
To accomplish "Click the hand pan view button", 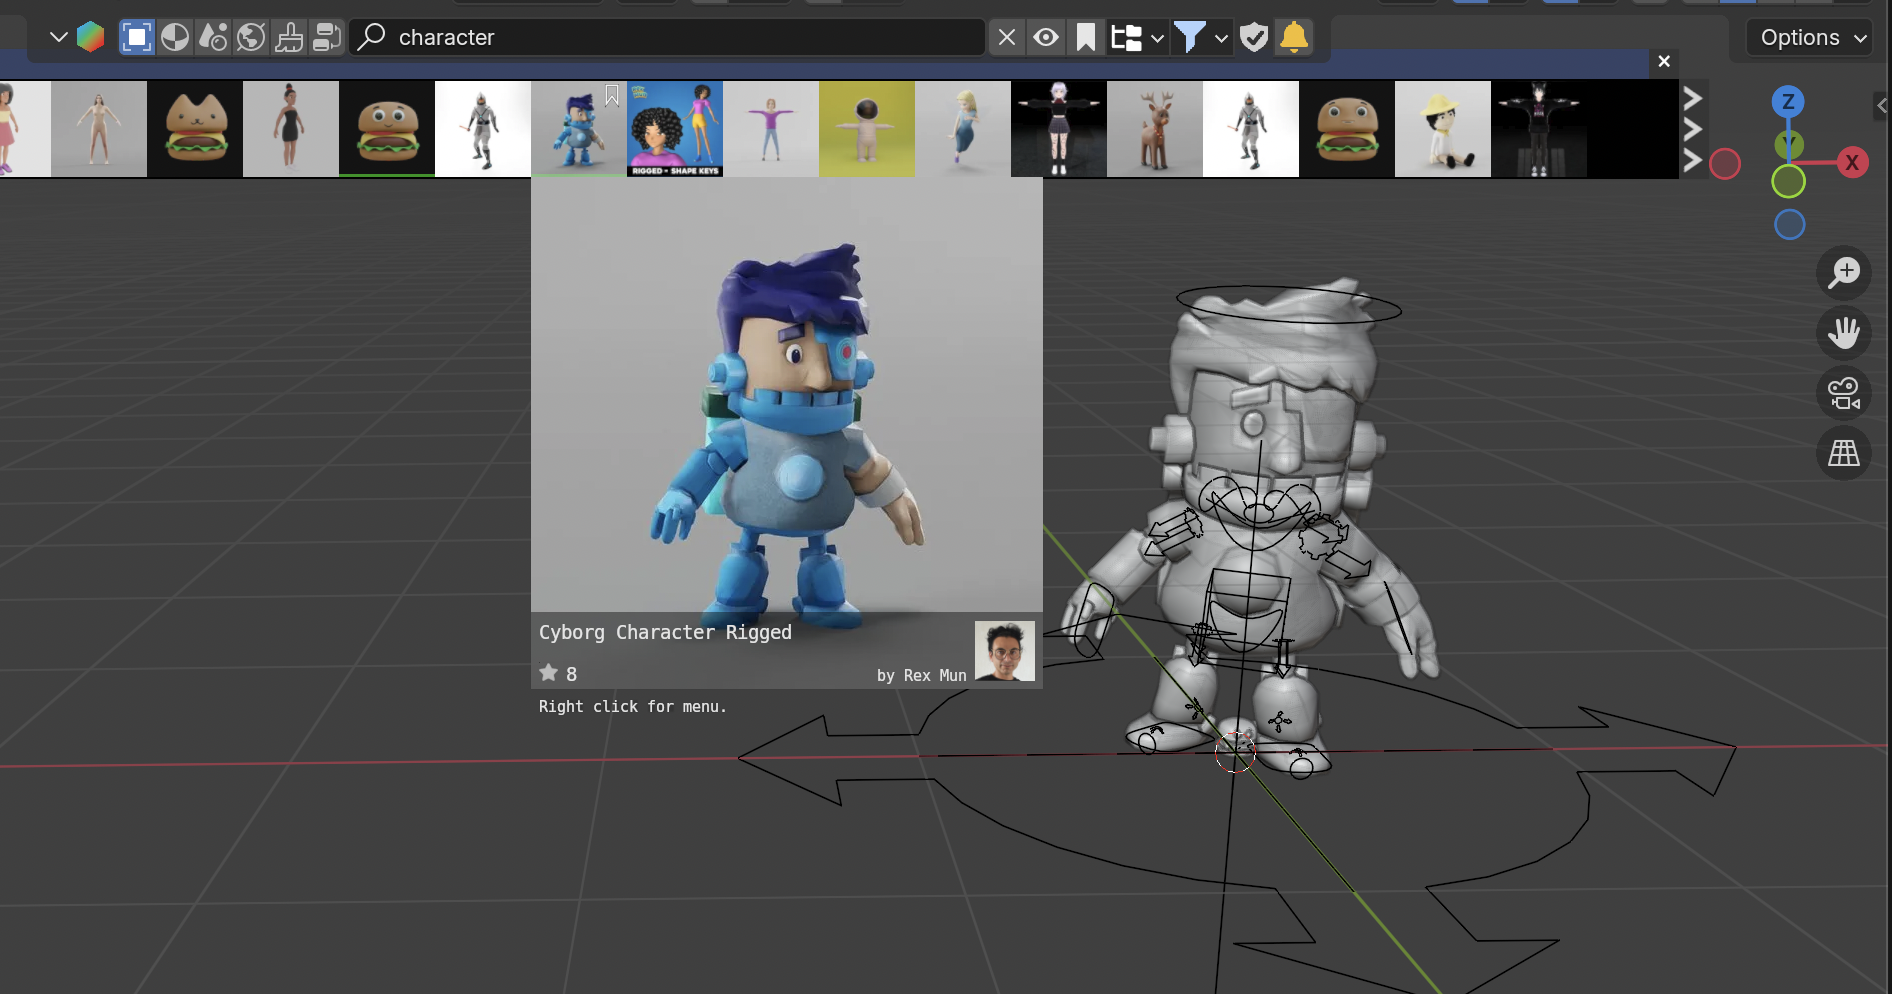I will 1844,333.
